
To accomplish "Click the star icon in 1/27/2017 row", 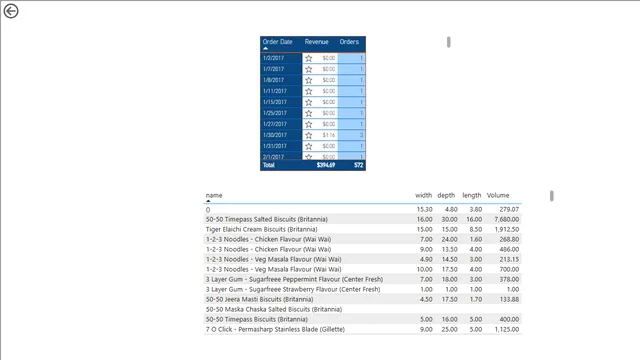I will click(309, 124).
